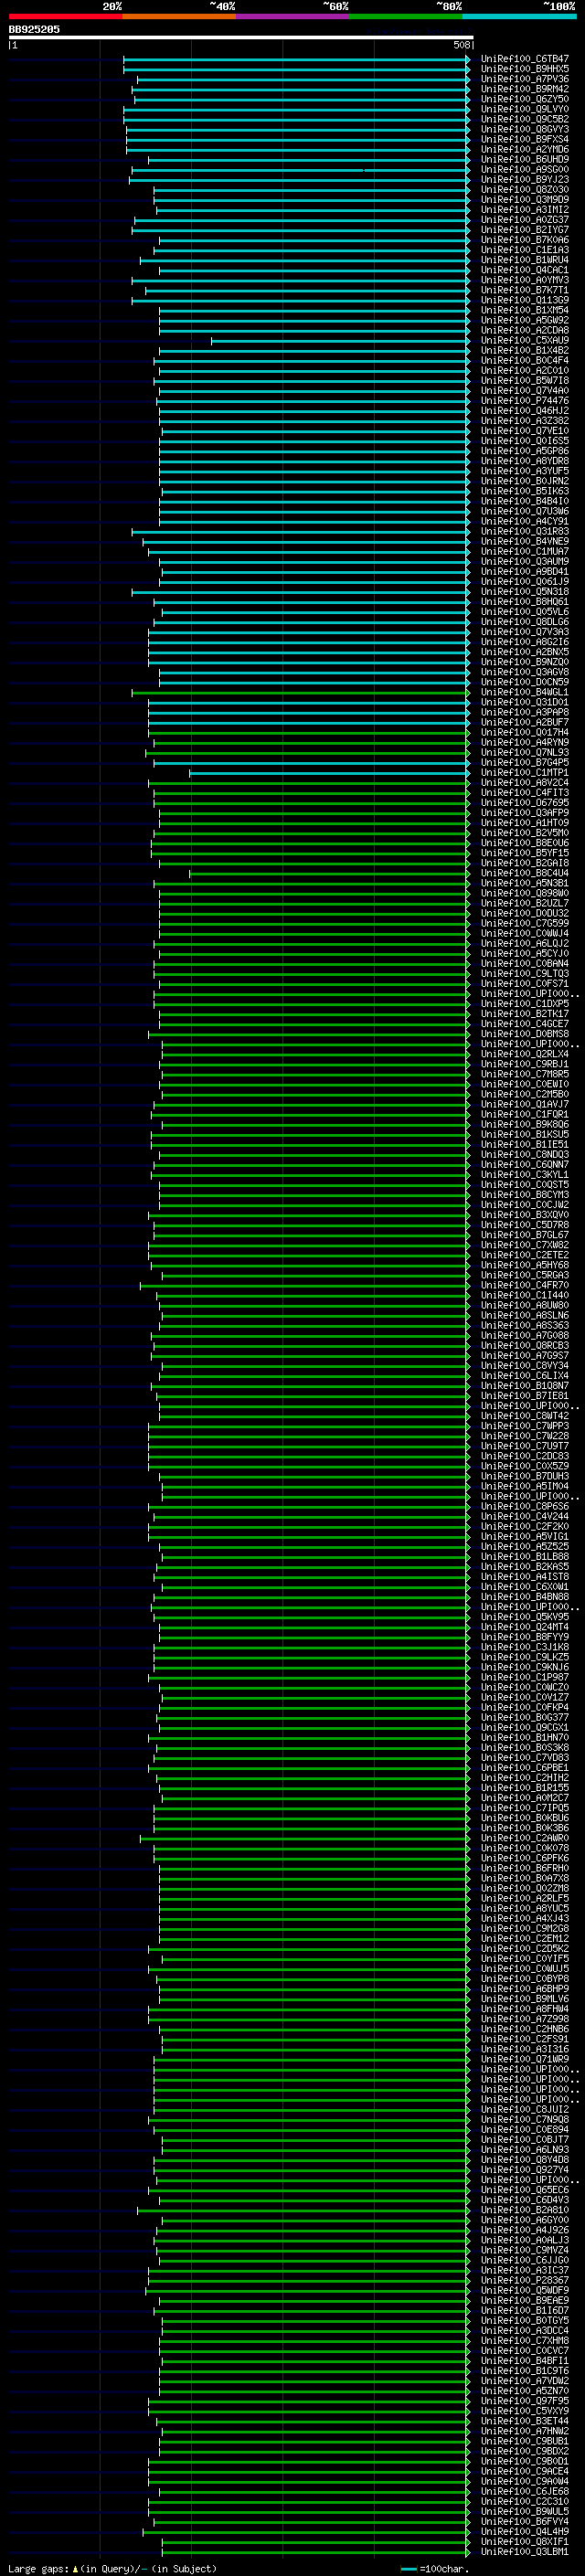Select hit label UniRef100_B2IYG7
This screenshot has width=585, height=2576.
524,230
